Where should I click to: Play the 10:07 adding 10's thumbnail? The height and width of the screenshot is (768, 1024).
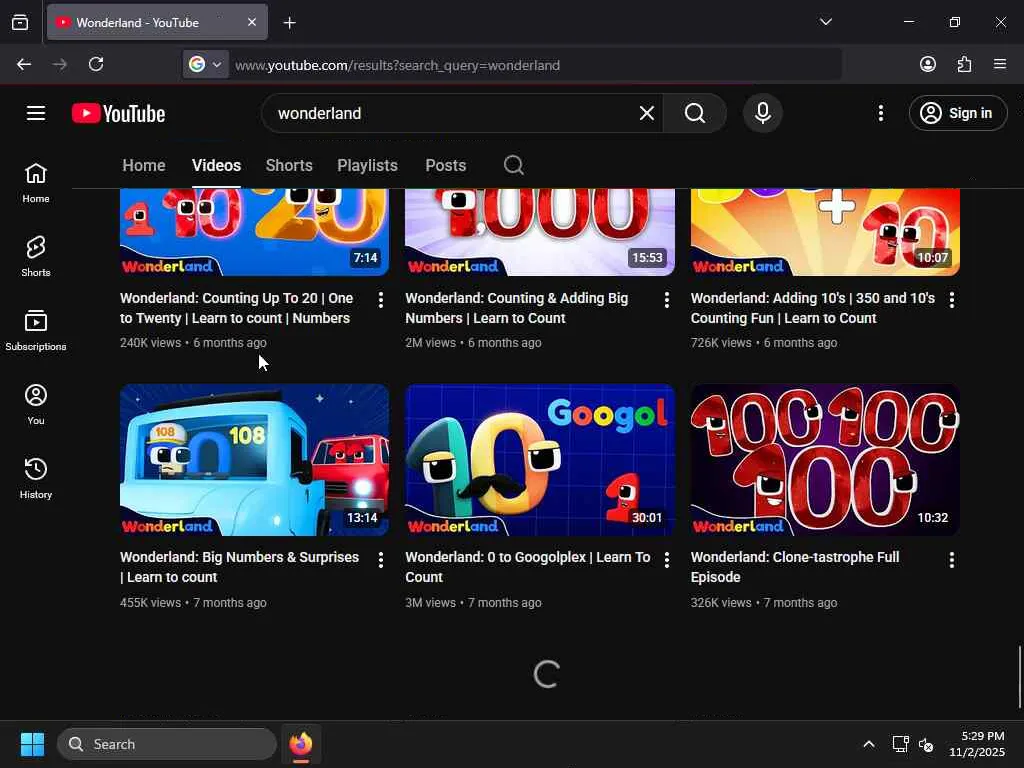tap(825, 232)
